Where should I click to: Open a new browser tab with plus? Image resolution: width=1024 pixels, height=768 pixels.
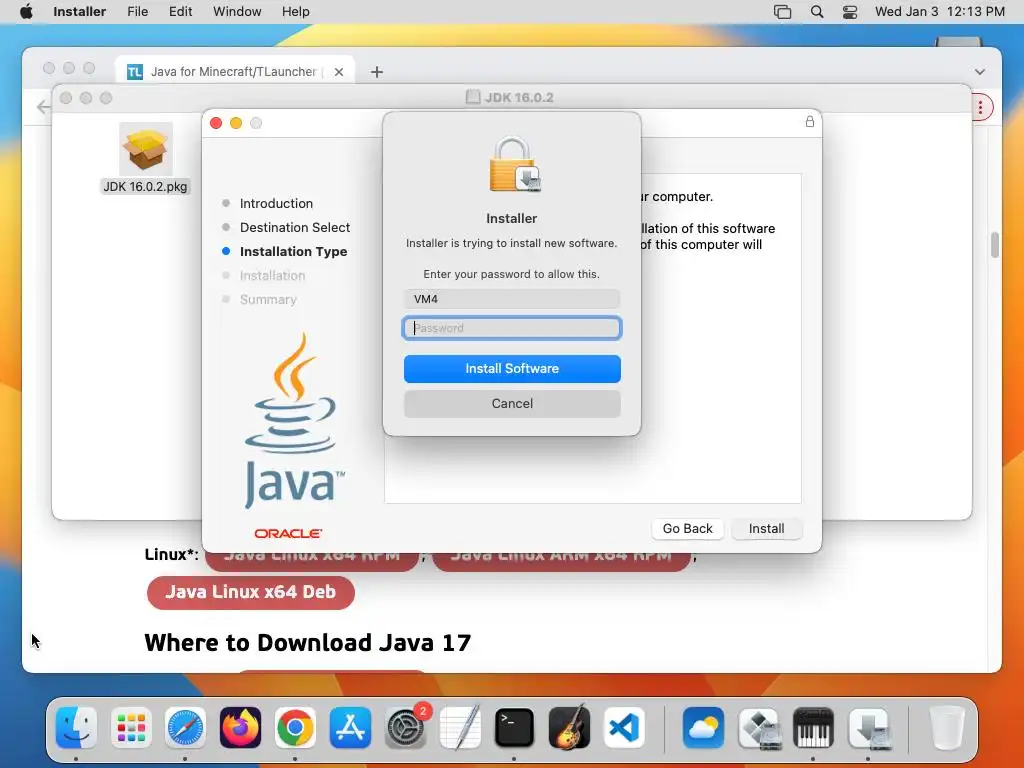tap(377, 72)
